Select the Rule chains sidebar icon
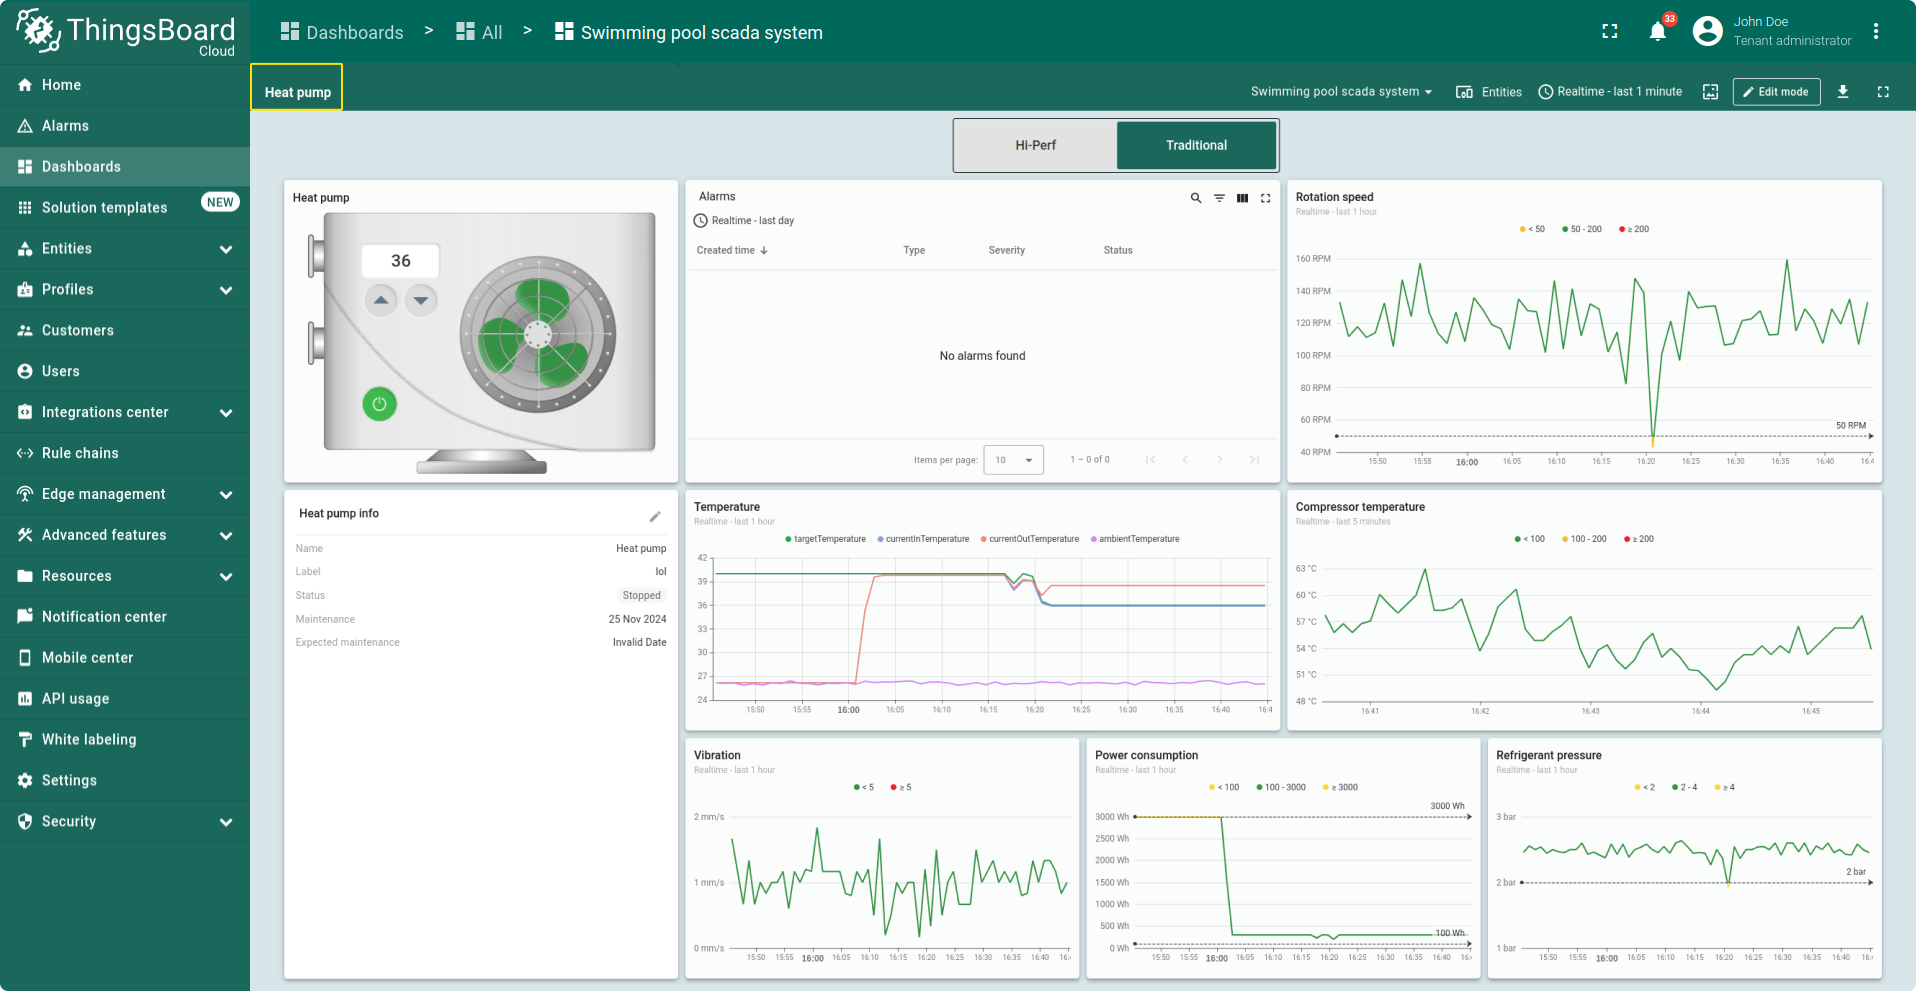The image size is (1916, 991). pyautogui.click(x=25, y=453)
